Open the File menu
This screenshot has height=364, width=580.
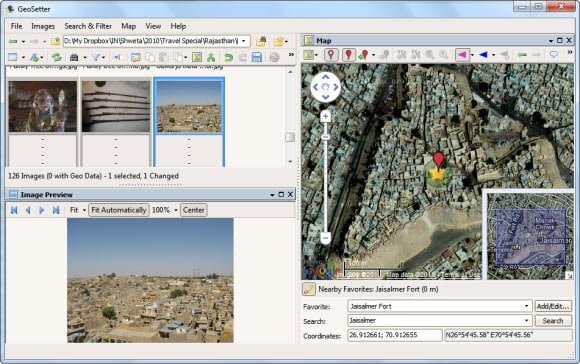[x=16, y=26]
